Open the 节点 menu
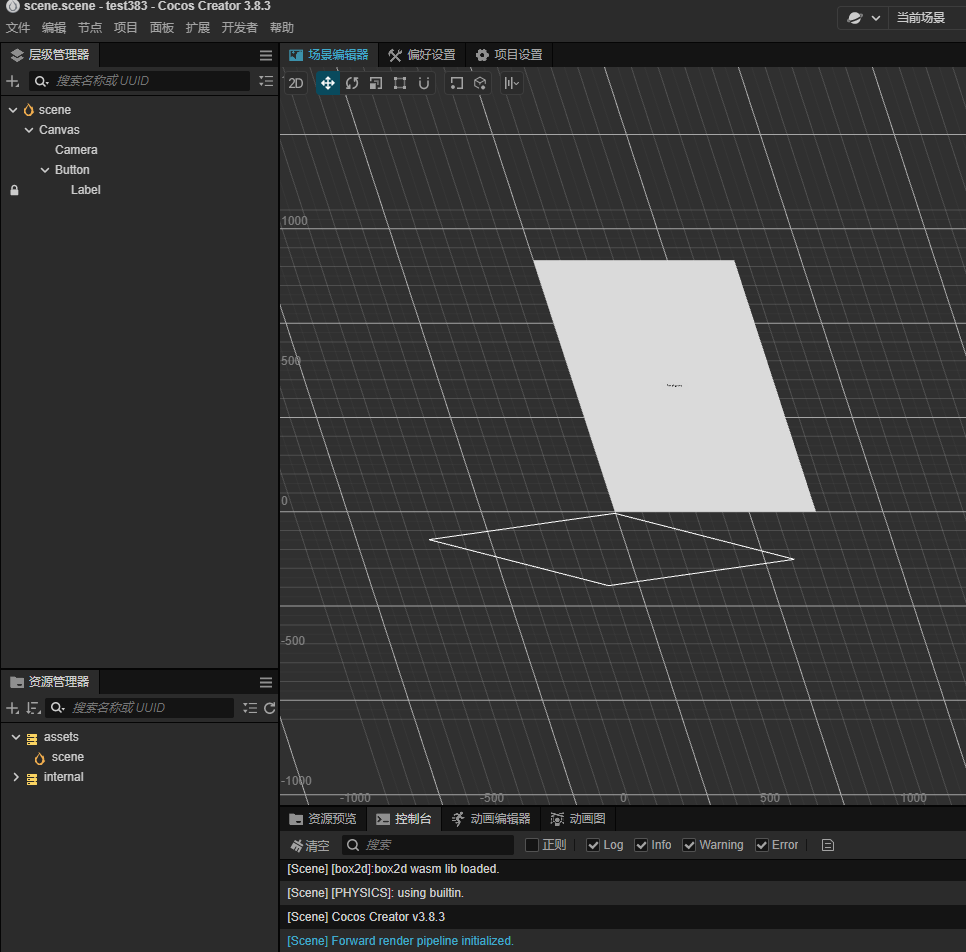Image resolution: width=966 pixels, height=952 pixels. coord(90,28)
